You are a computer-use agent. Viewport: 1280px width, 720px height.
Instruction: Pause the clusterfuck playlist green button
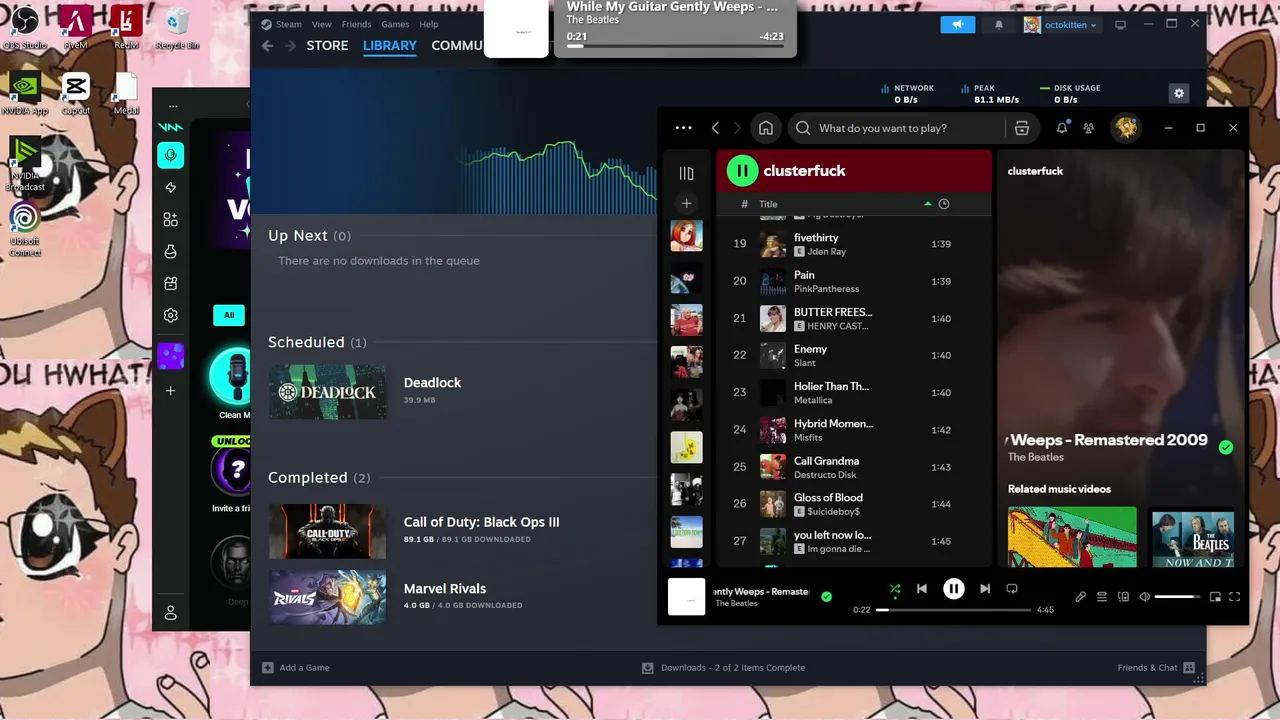[x=742, y=171]
